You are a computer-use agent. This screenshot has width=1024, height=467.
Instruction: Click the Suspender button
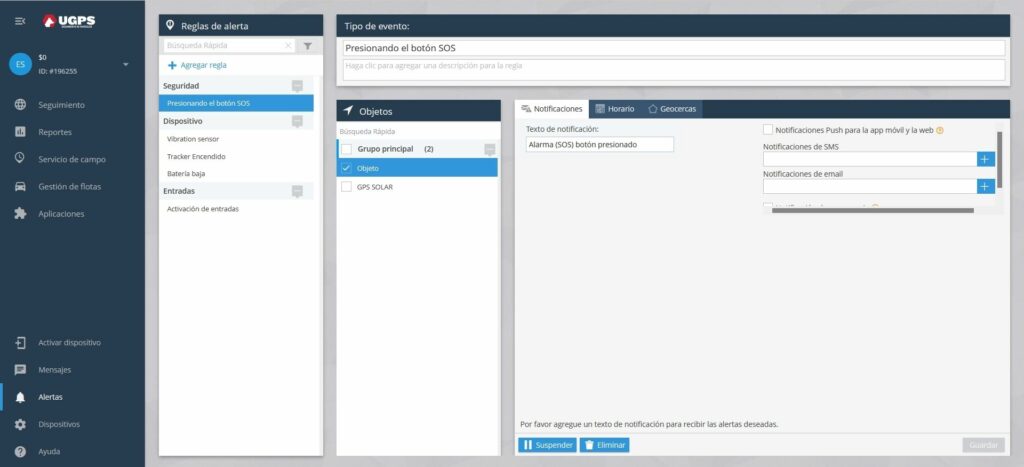[x=547, y=445]
